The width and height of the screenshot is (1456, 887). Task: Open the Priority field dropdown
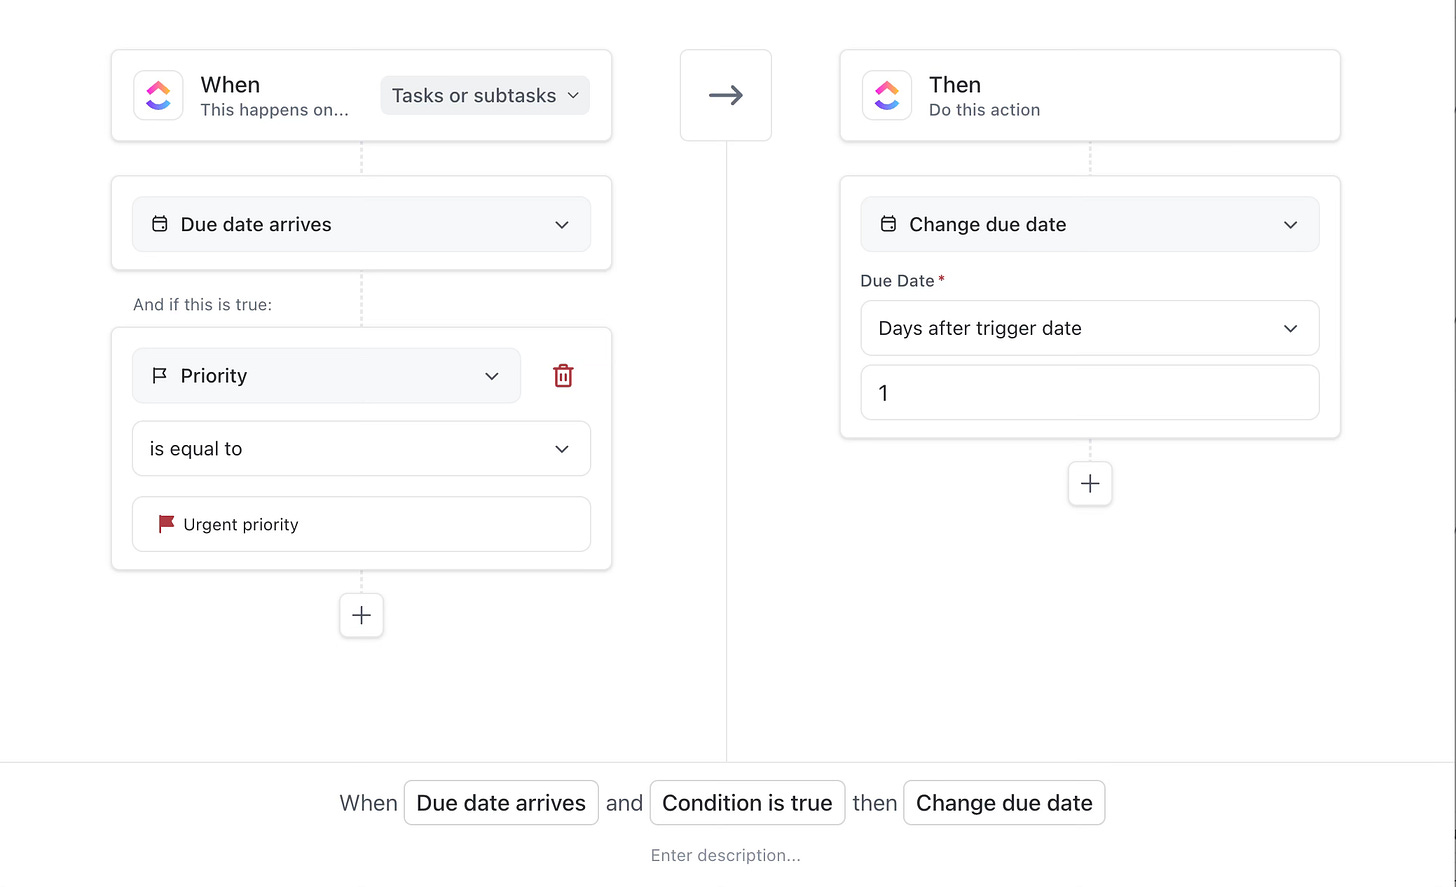click(x=491, y=375)
